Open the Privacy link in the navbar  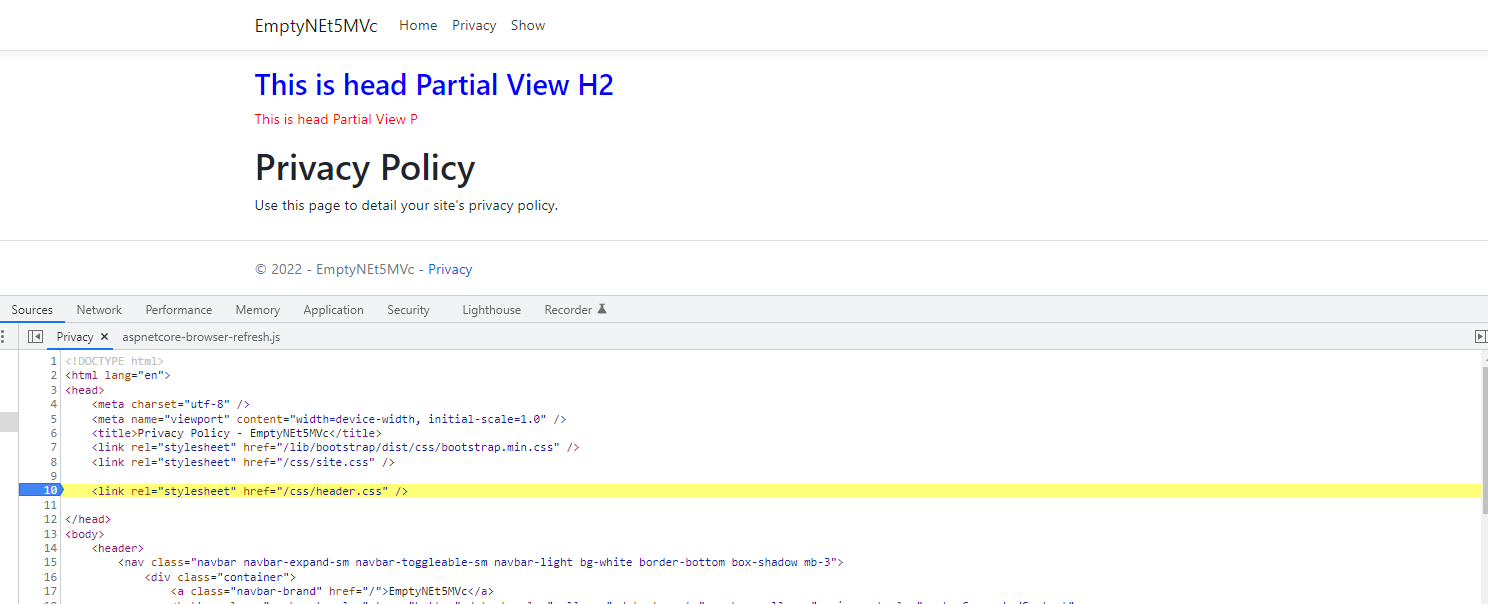pyautogui.click(x=474, y=25)
